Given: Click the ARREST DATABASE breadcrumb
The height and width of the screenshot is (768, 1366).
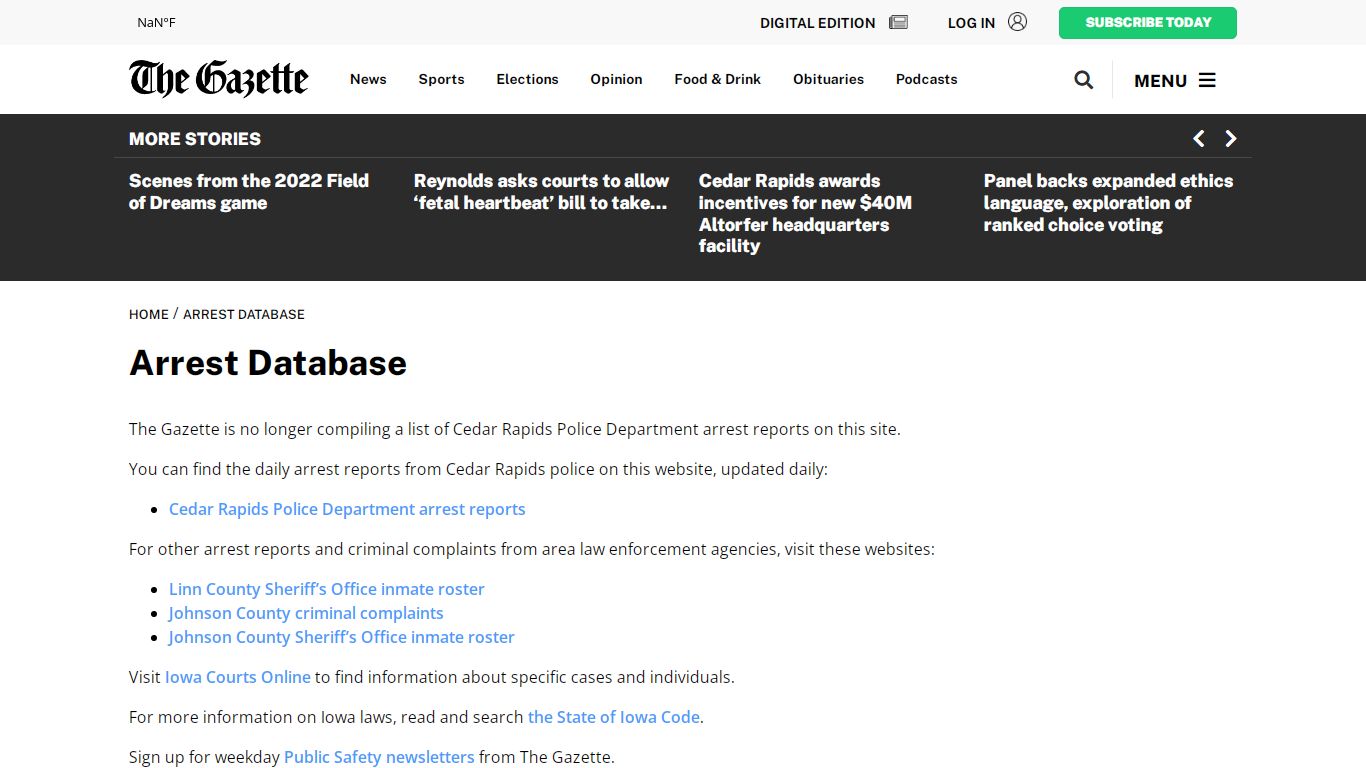Looking at the screenshot, I should (244, 314).
